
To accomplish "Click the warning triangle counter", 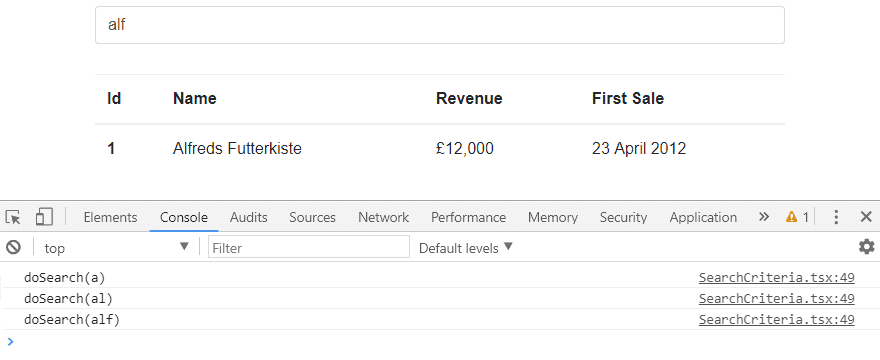I will click(x=798, y=217).
